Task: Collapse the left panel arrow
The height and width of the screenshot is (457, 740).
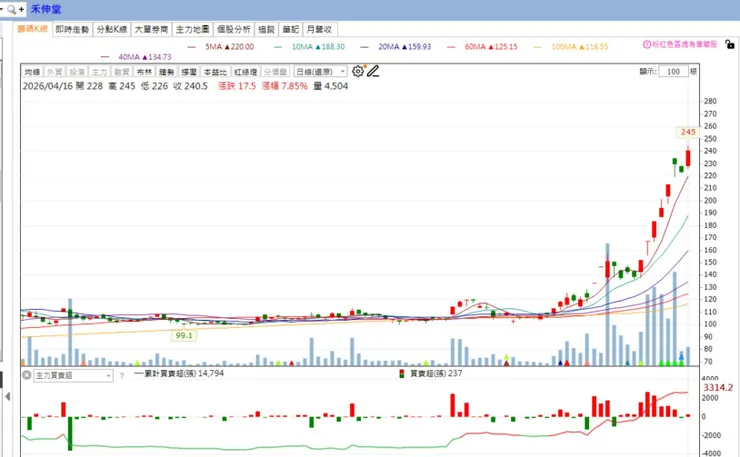Action: (8, 397)
